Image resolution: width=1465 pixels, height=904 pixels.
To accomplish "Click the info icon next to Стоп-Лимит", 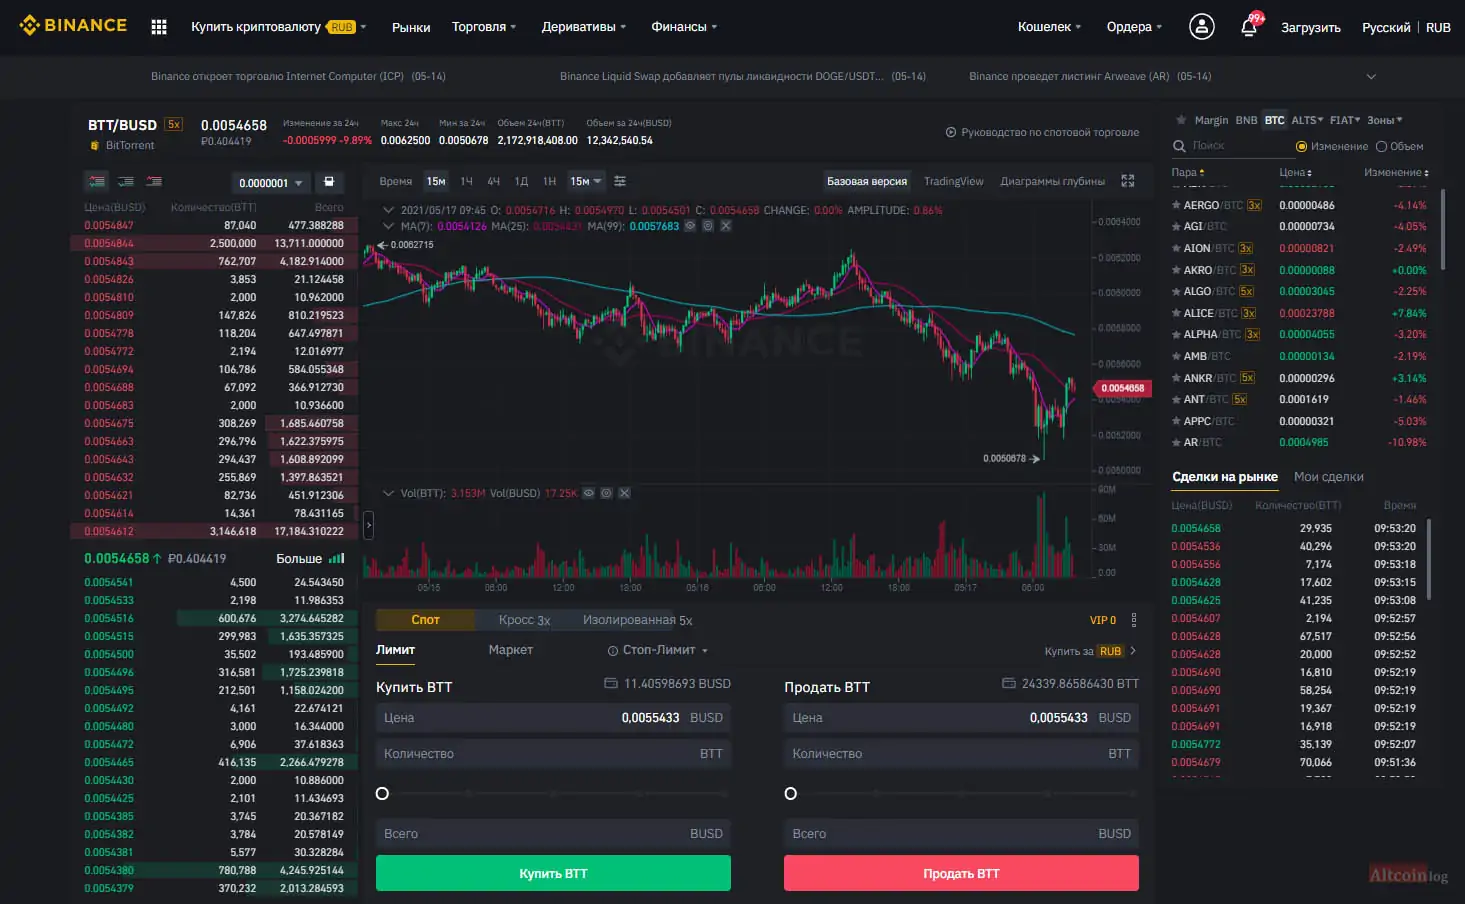I will 613,651.
